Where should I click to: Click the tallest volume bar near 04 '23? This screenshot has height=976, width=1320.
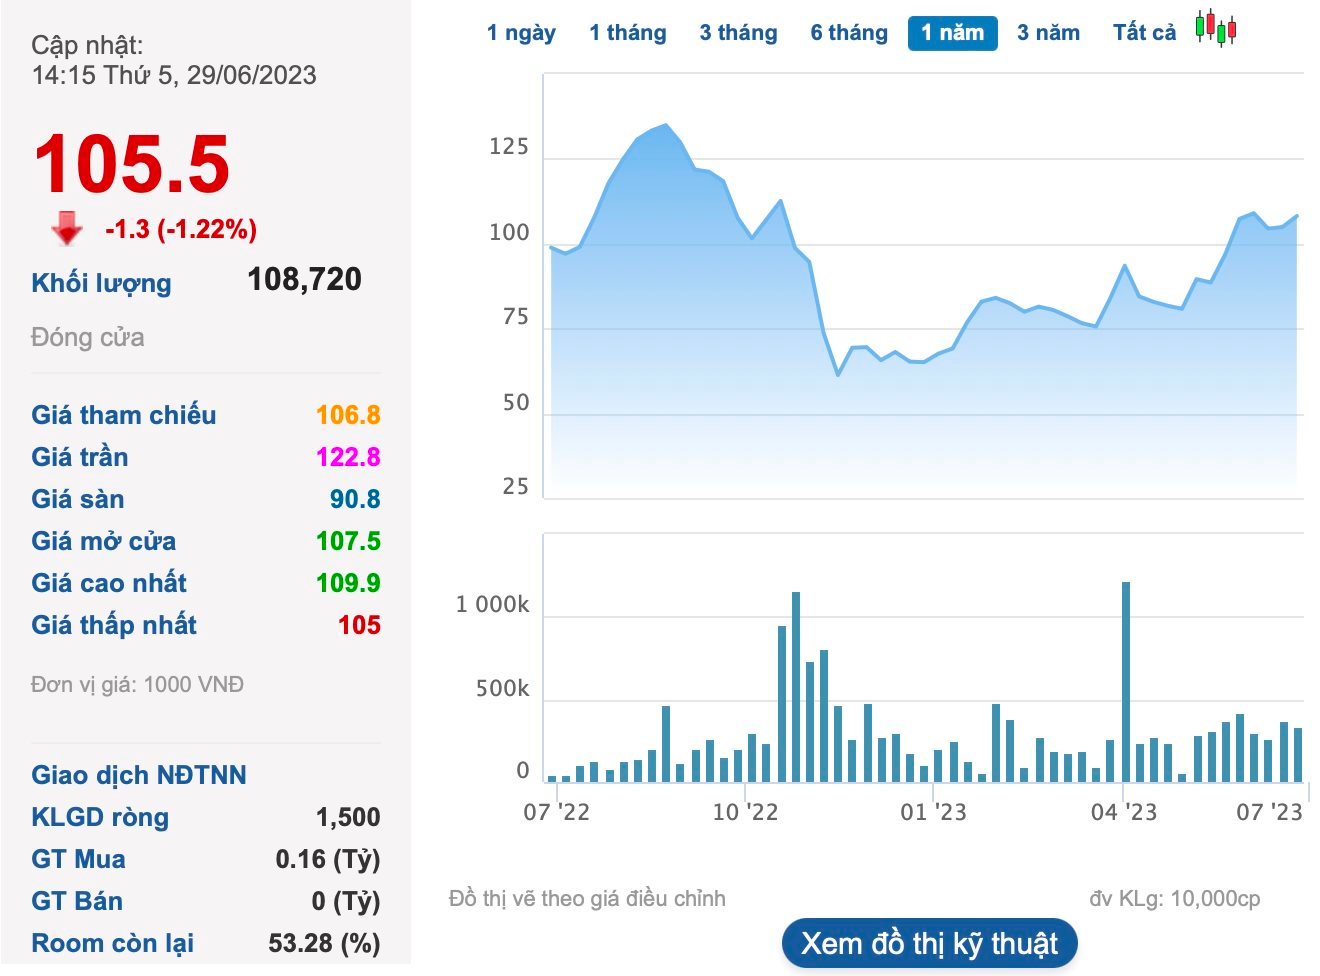[1126, 680]
